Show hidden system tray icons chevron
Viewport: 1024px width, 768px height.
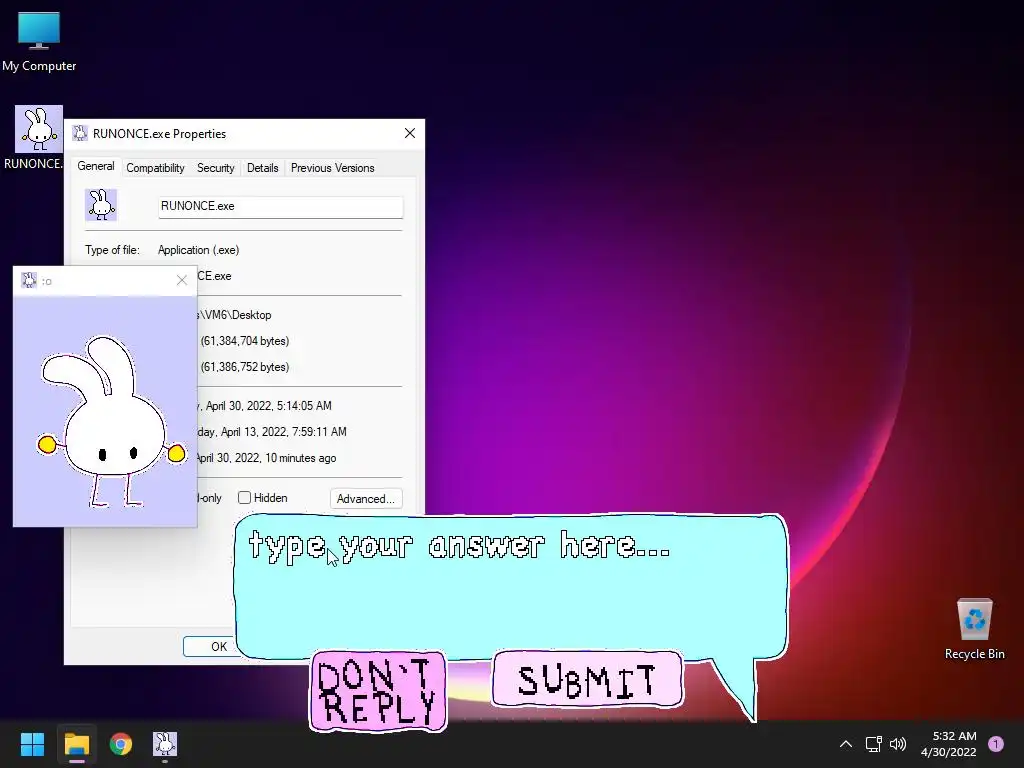846,744
